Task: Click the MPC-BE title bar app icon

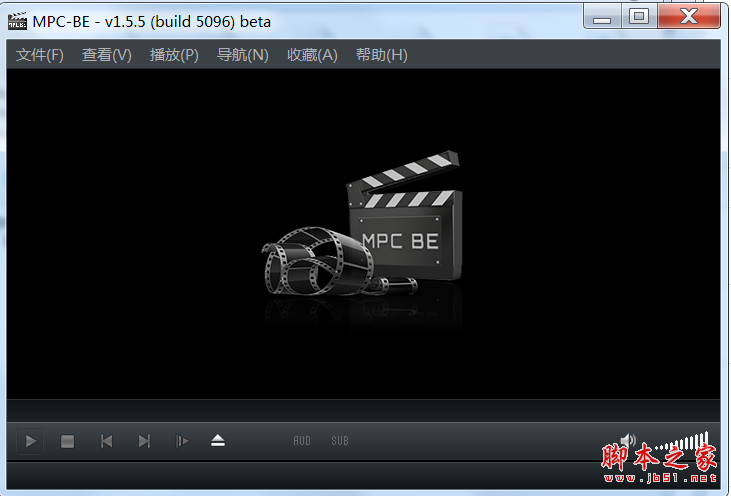Action: pos(17,21)
